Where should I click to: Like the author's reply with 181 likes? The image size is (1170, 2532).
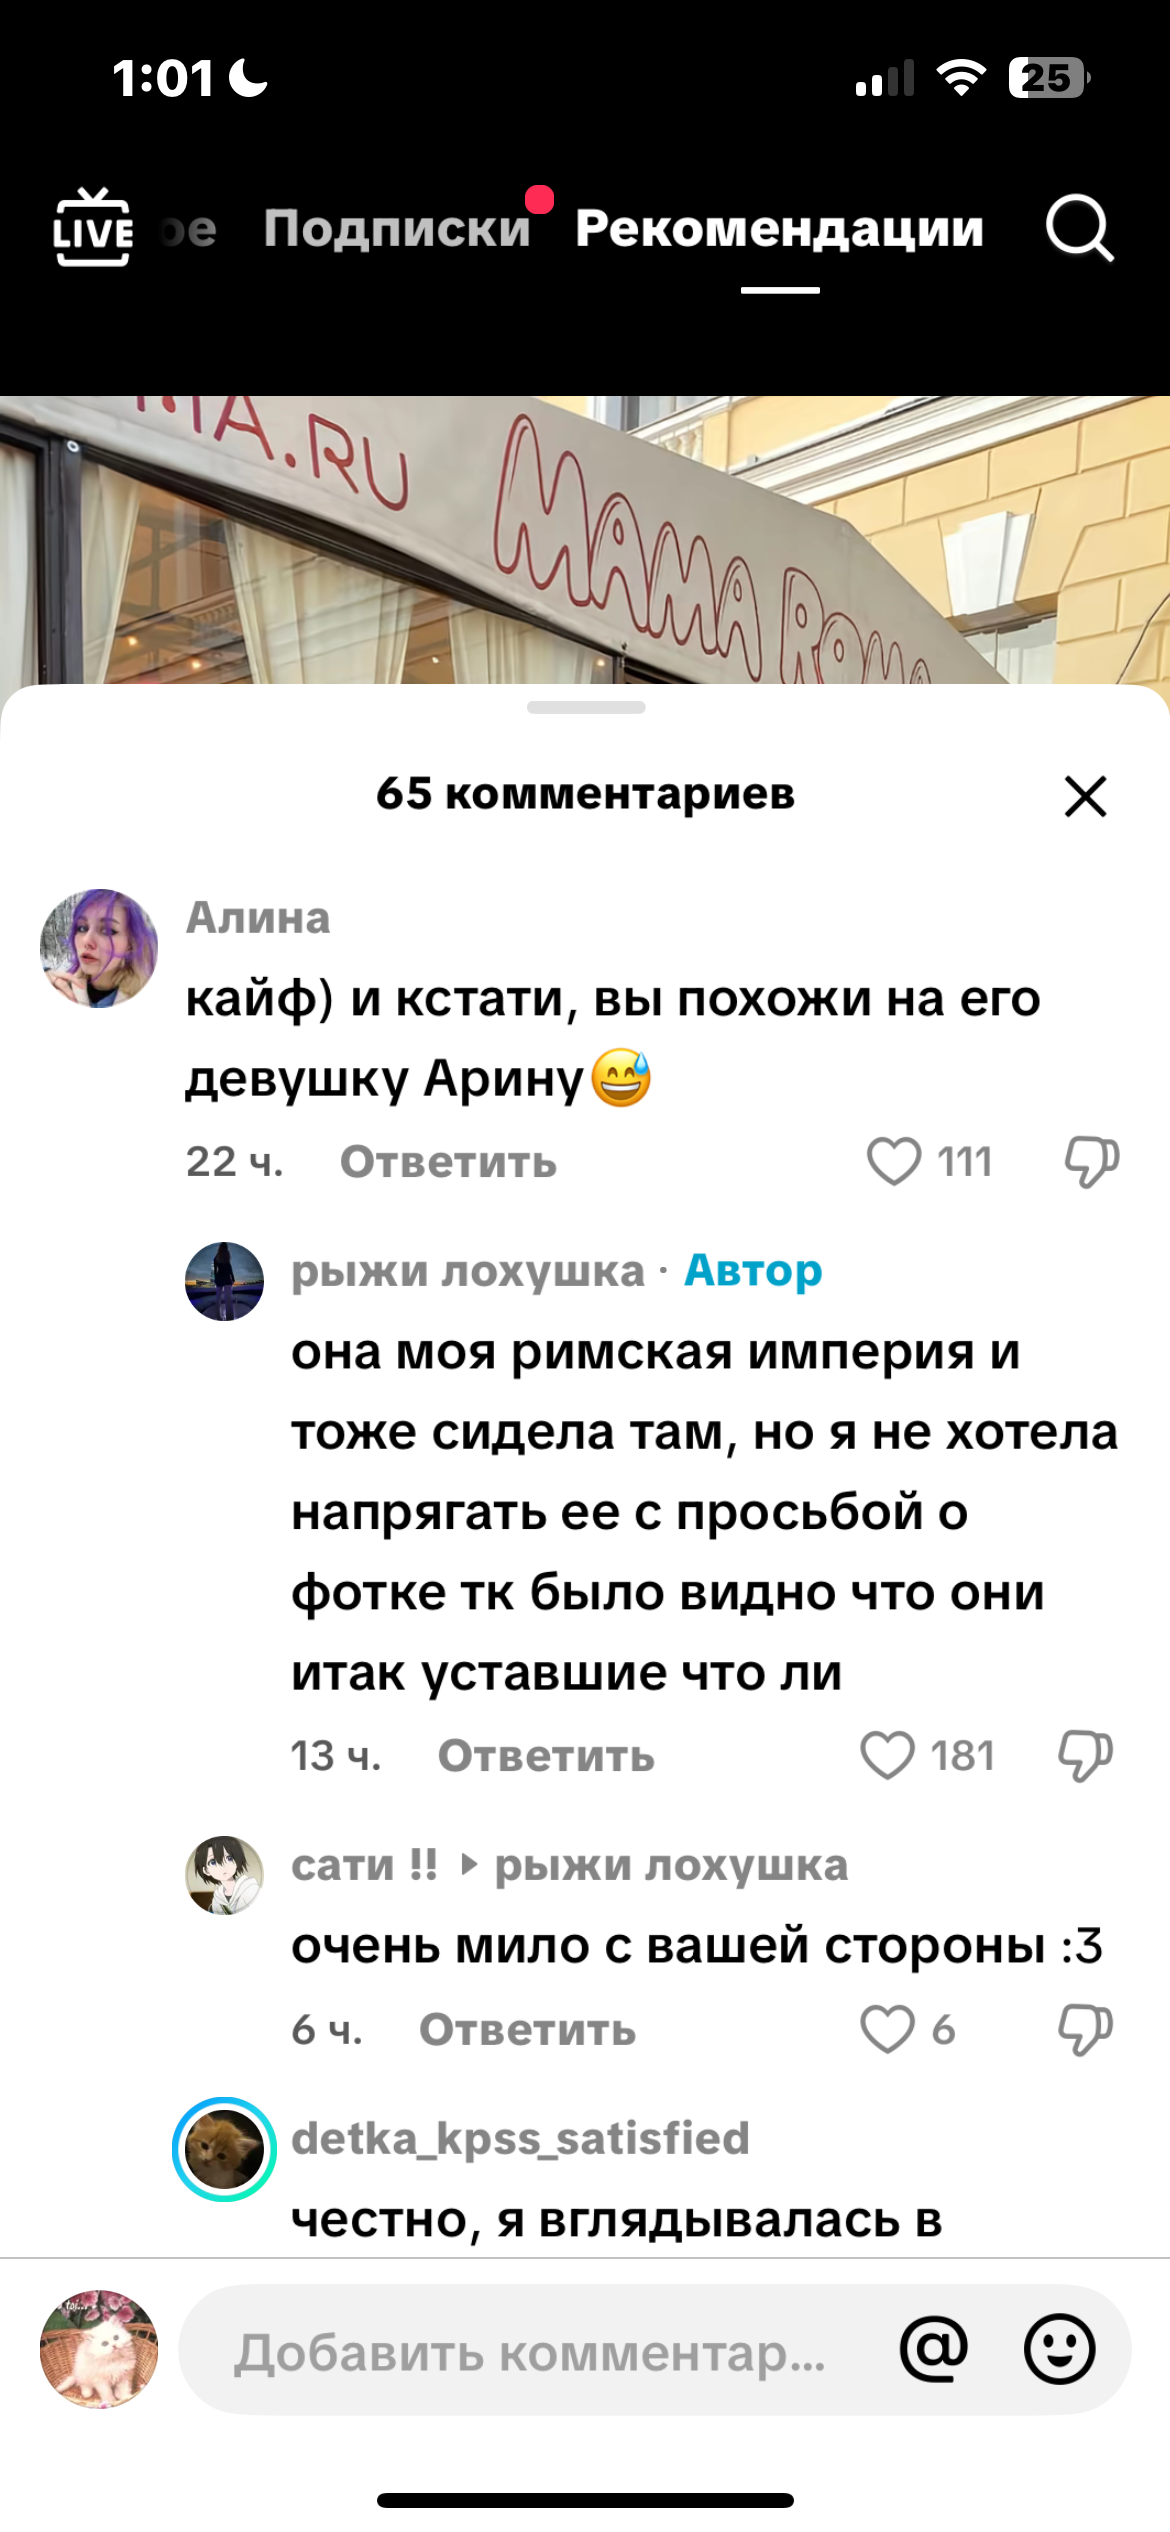887,1755
